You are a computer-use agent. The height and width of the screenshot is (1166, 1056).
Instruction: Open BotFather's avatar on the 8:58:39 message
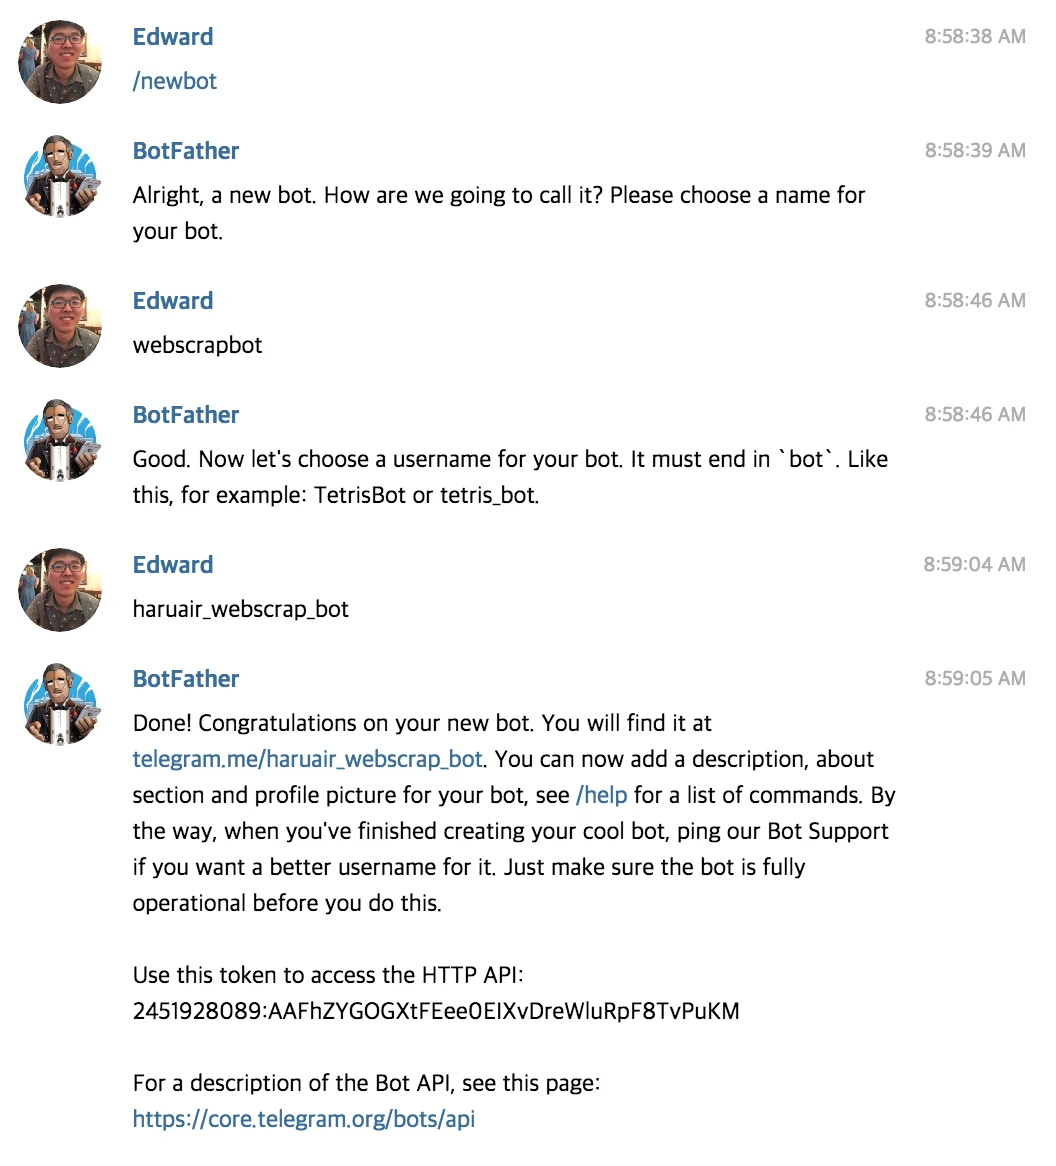(x=59, y=176)
